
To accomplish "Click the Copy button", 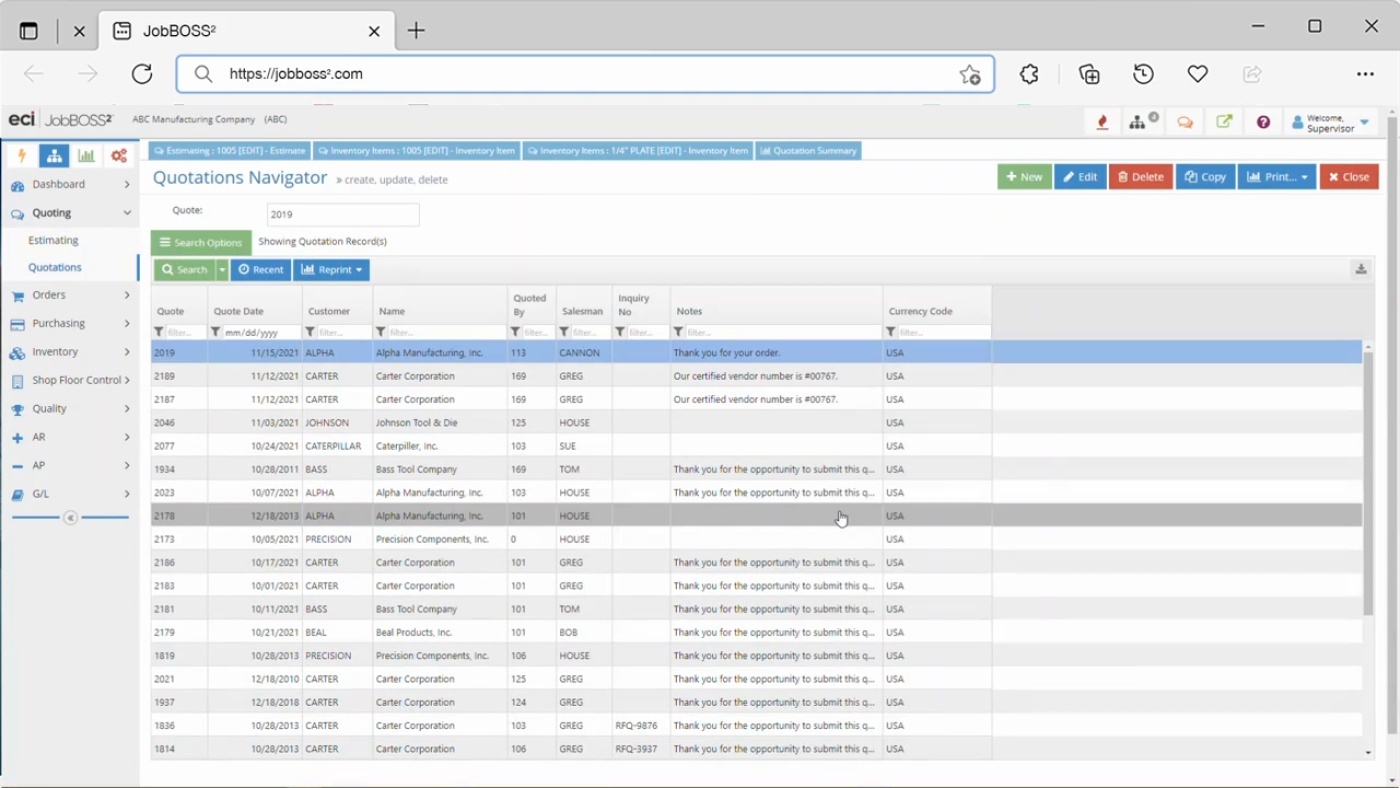I will [1205, 177].
